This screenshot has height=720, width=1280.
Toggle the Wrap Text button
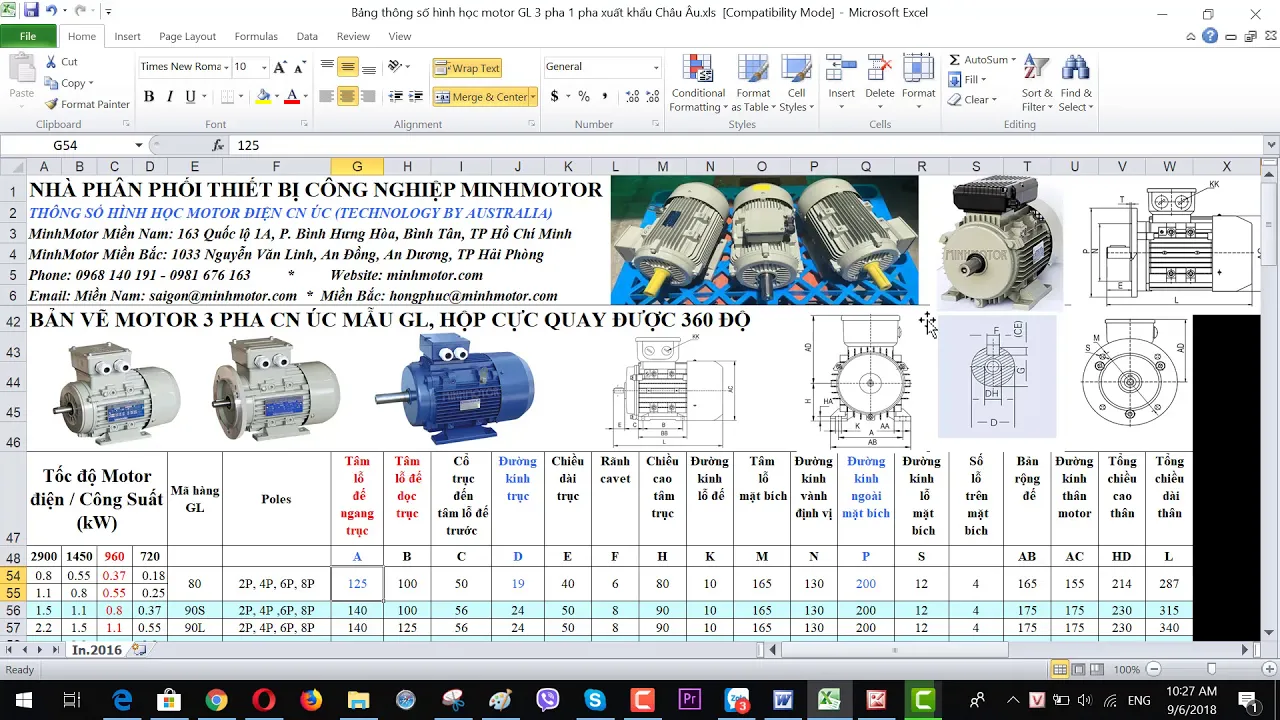(467, 68)
